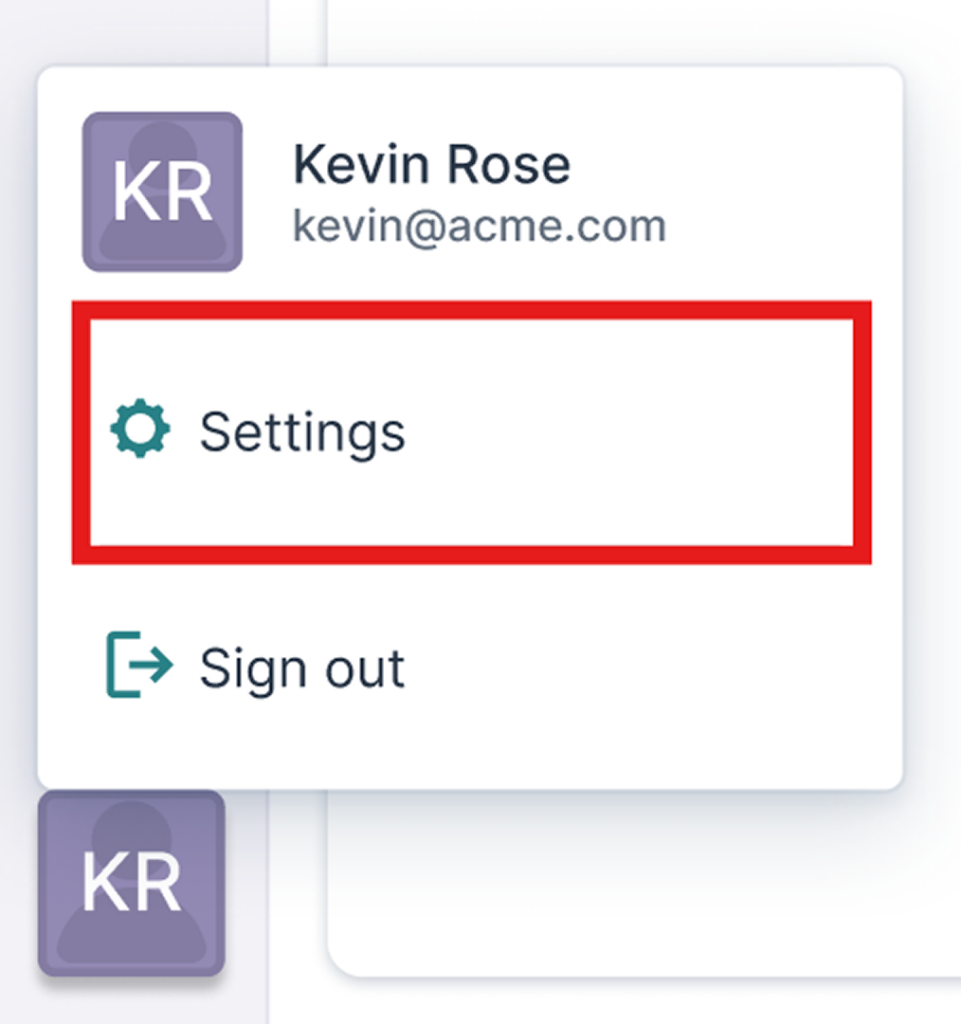The width and height of the screenshot is (961, 1024).
Task: Click the letters KR on the sidebar avatar
Action: click(131, 885)
